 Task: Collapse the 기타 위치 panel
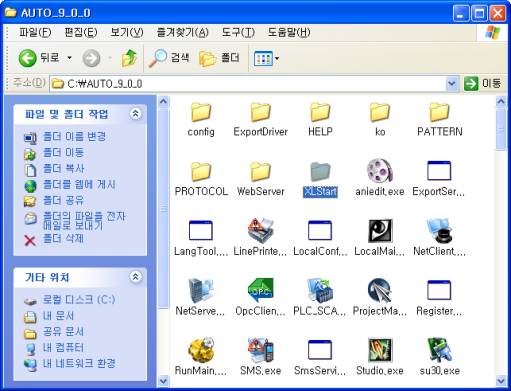pos(135,277)
